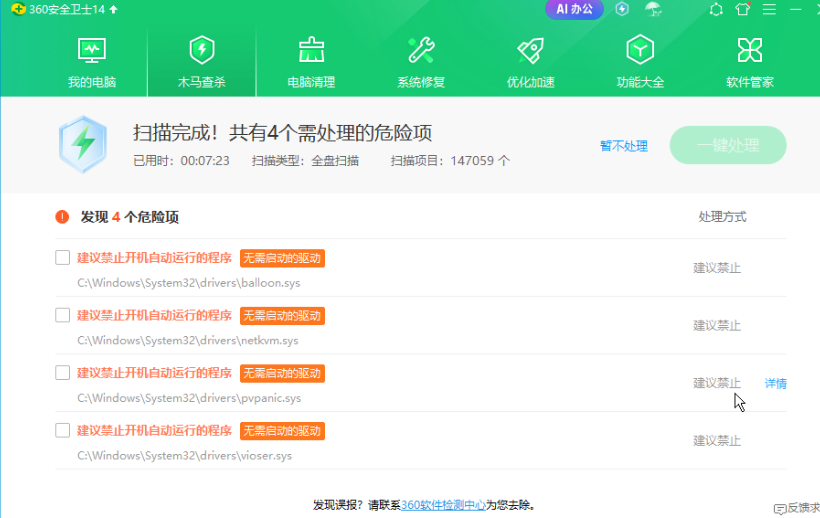The height and width of the screenshot is (518, 820).
Task: Open the 系统修复 wrench icon
Action: click(421, 51)
